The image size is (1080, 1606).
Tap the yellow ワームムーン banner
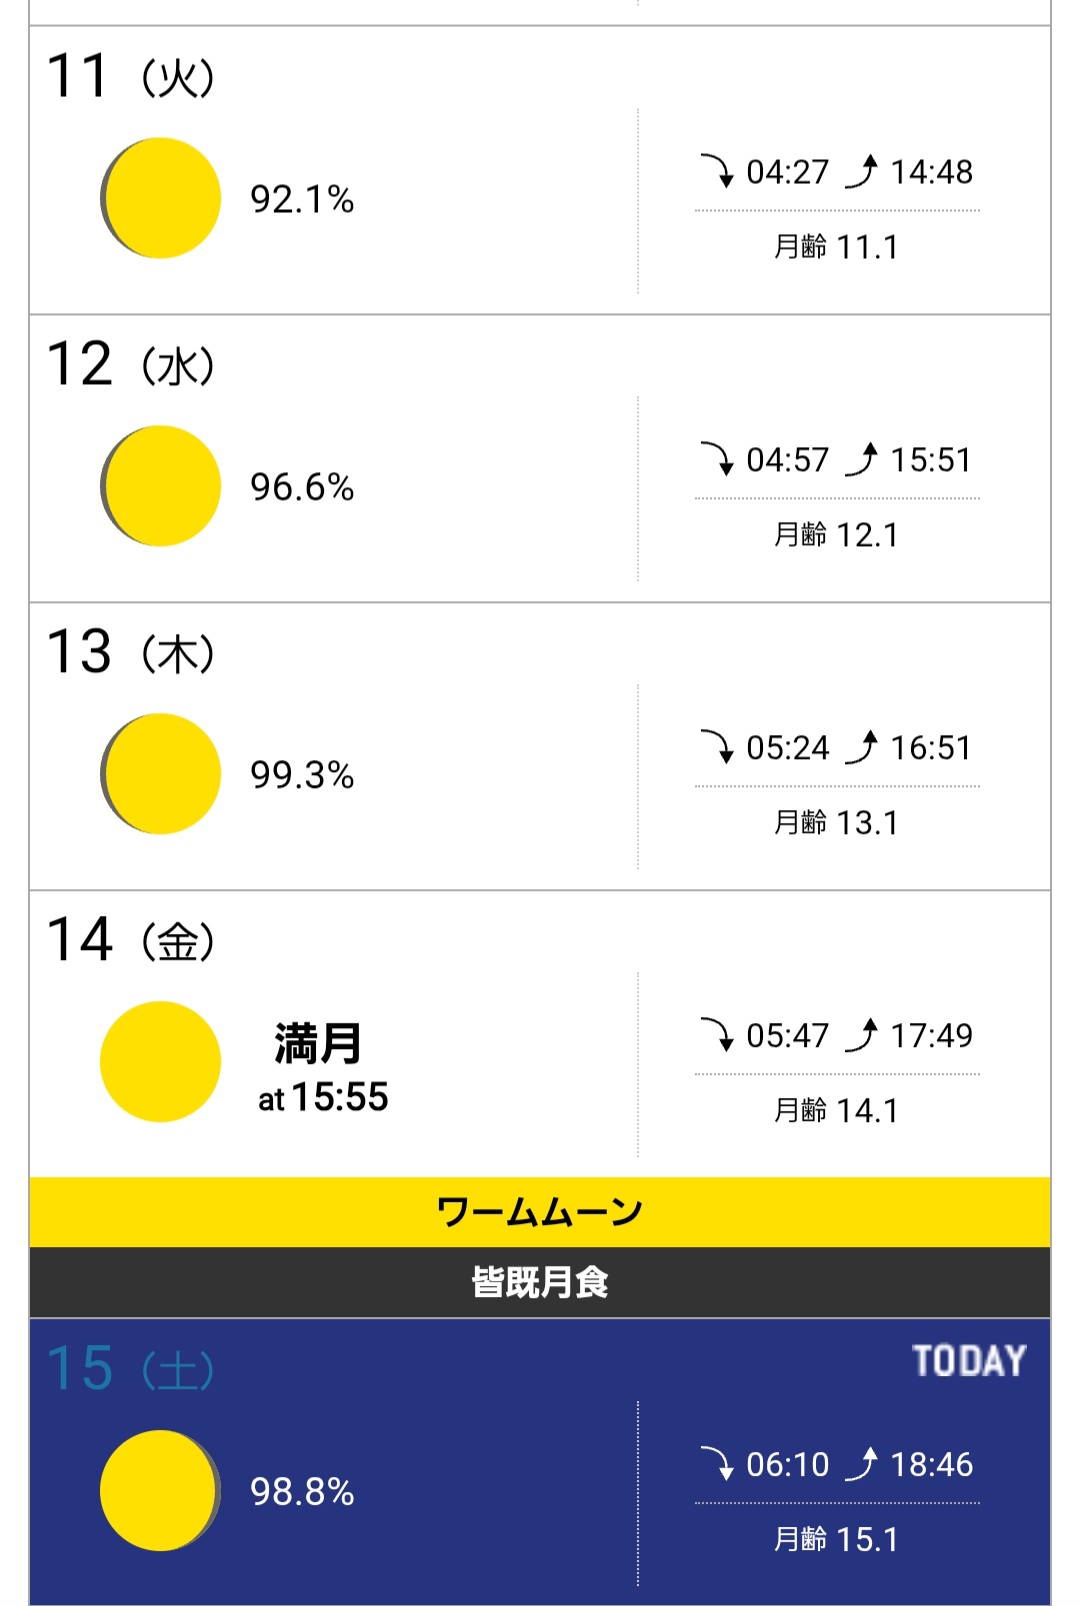pos(540,1212)
